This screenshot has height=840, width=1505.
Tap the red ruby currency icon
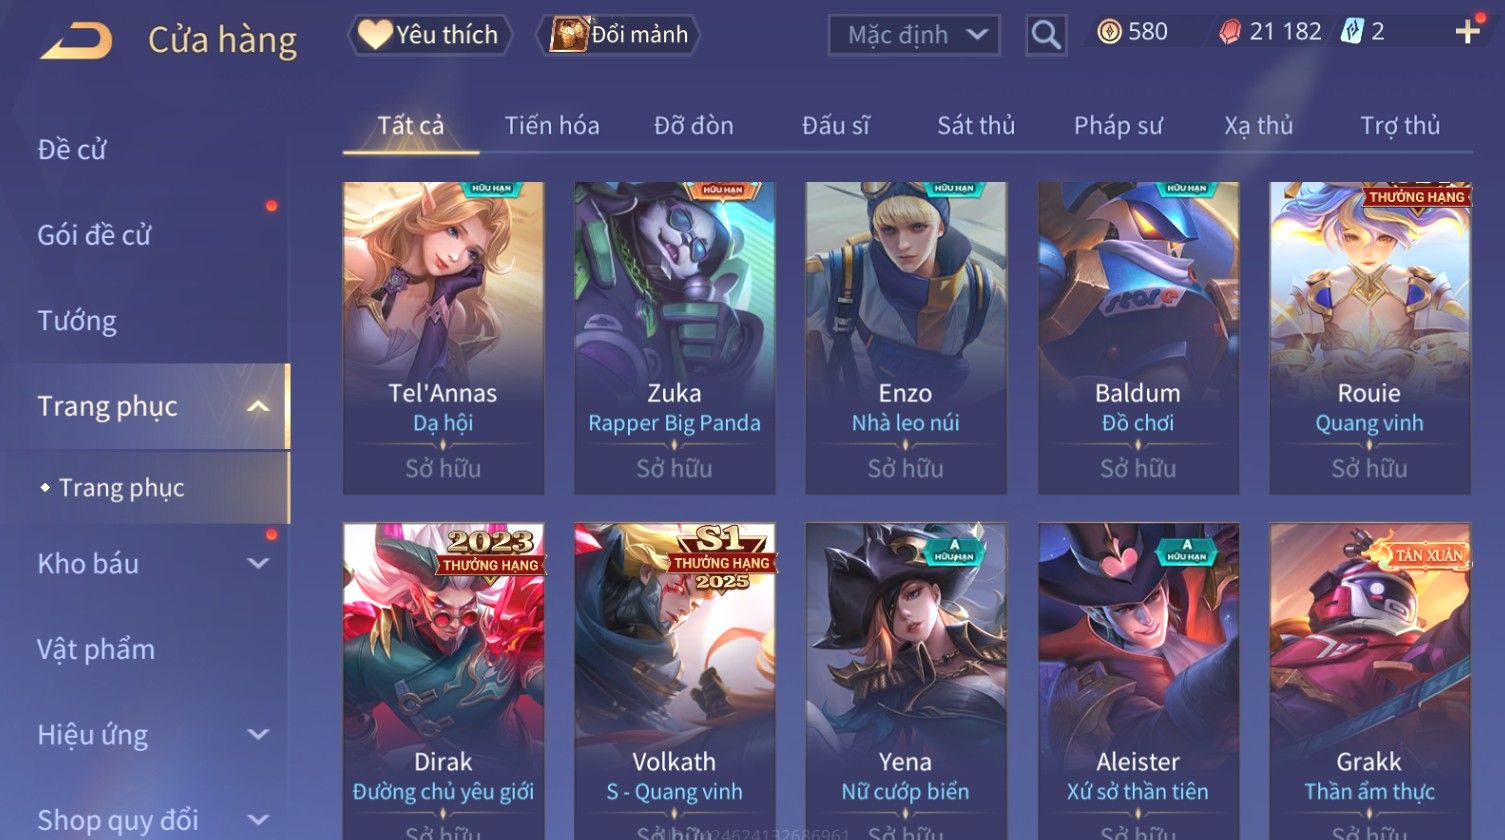[x=1229, y=33]
